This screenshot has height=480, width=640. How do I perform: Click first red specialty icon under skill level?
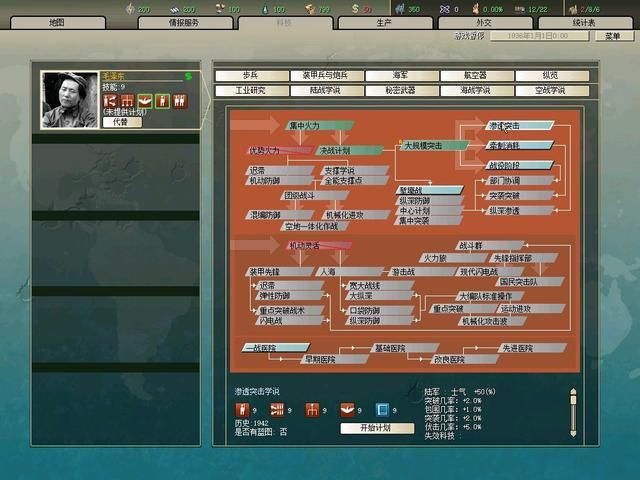click(x=111, y=101)
